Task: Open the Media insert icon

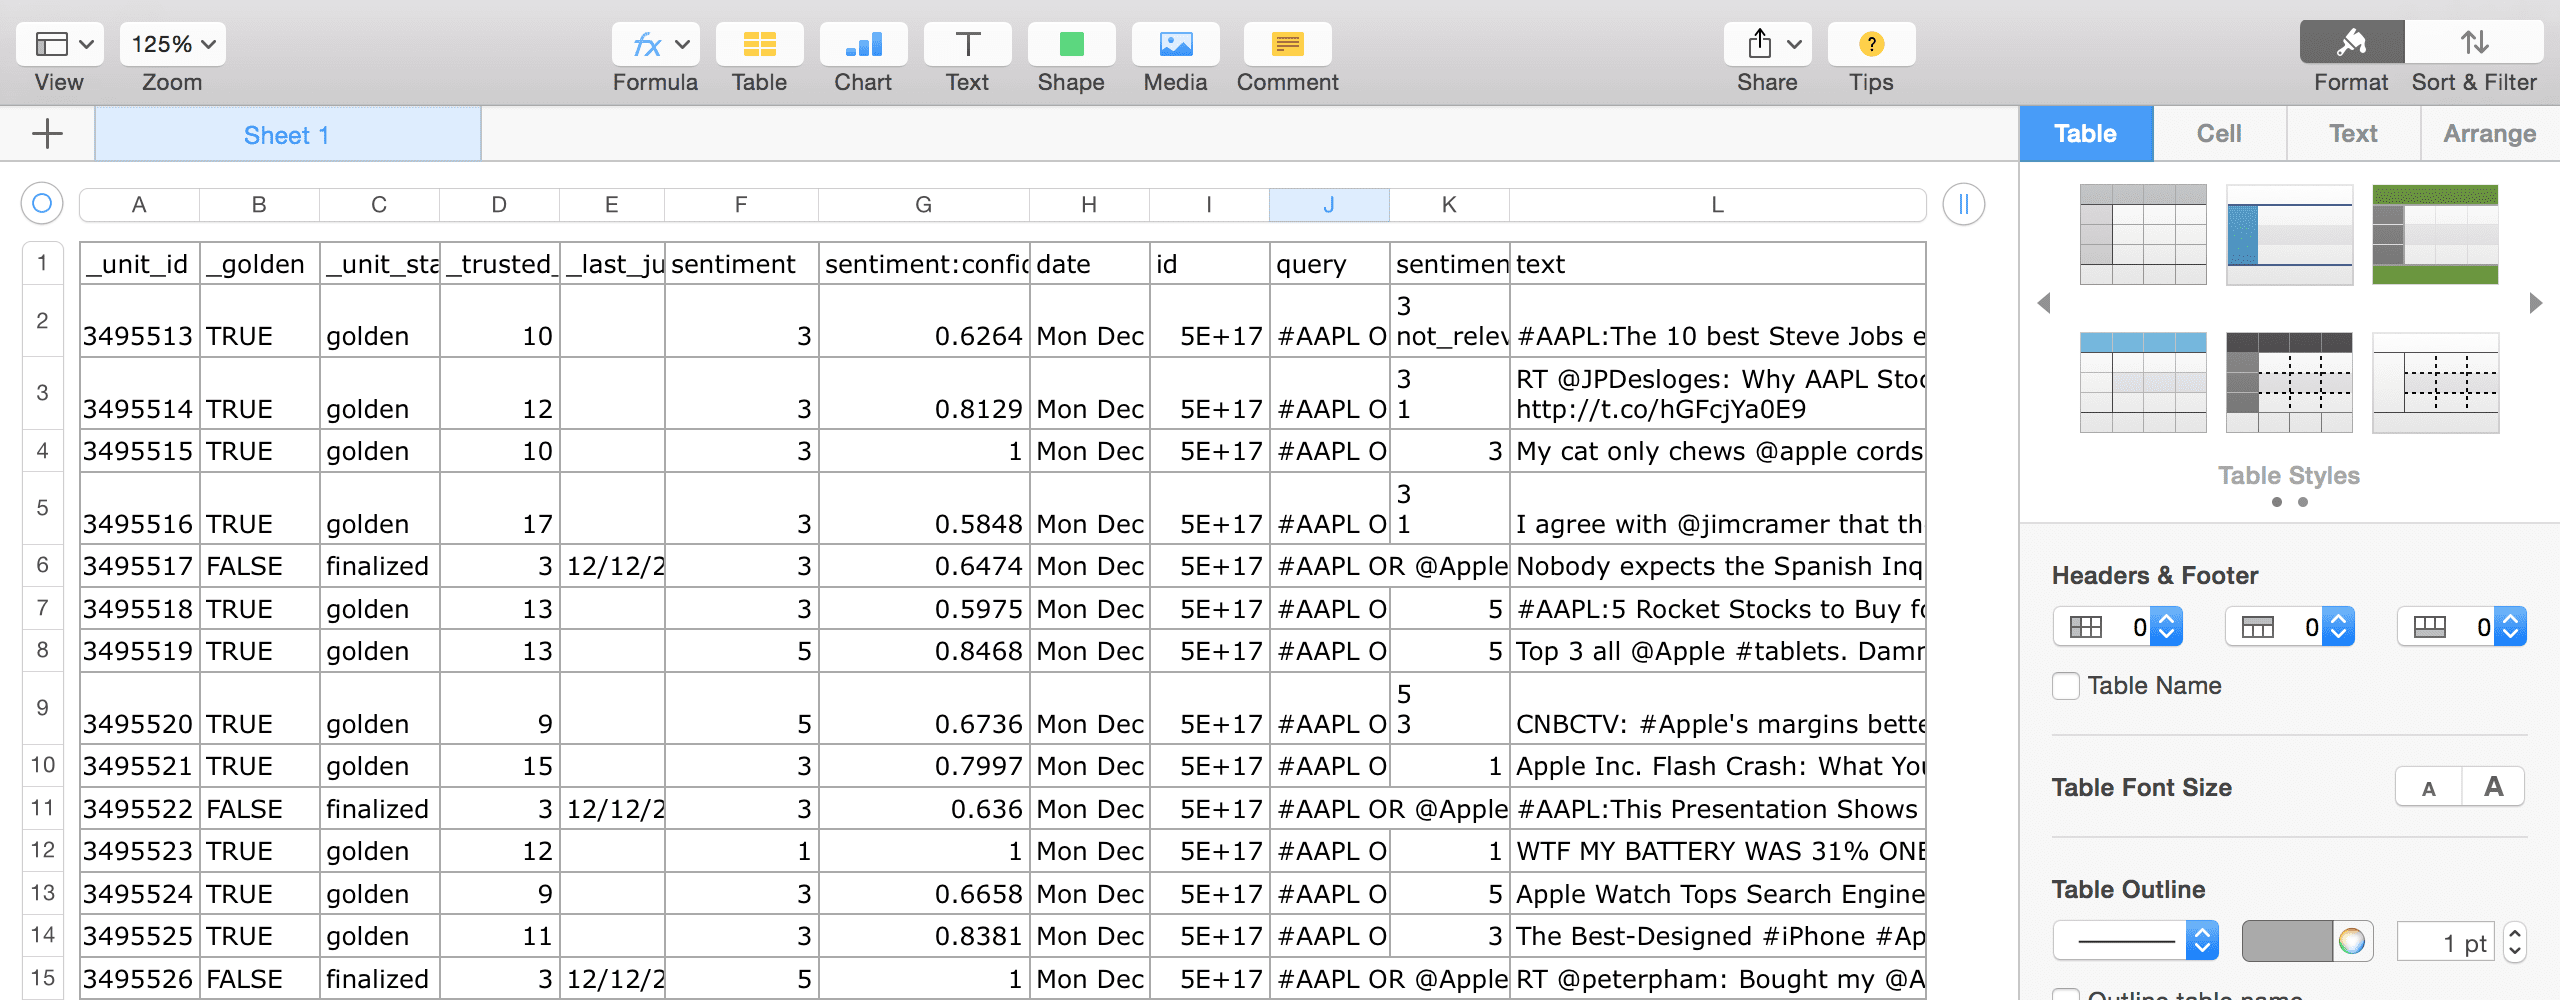Action: click(1175, 44)
